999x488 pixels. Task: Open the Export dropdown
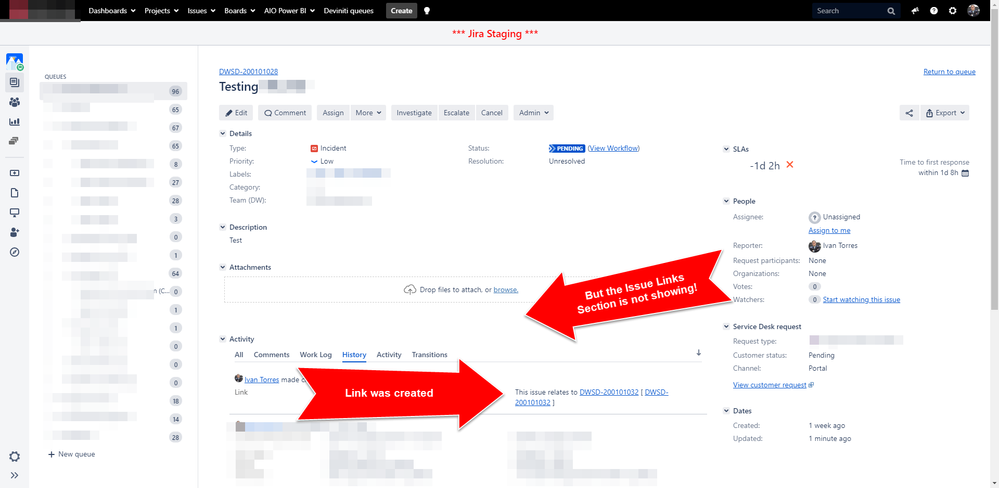[945, 113]
